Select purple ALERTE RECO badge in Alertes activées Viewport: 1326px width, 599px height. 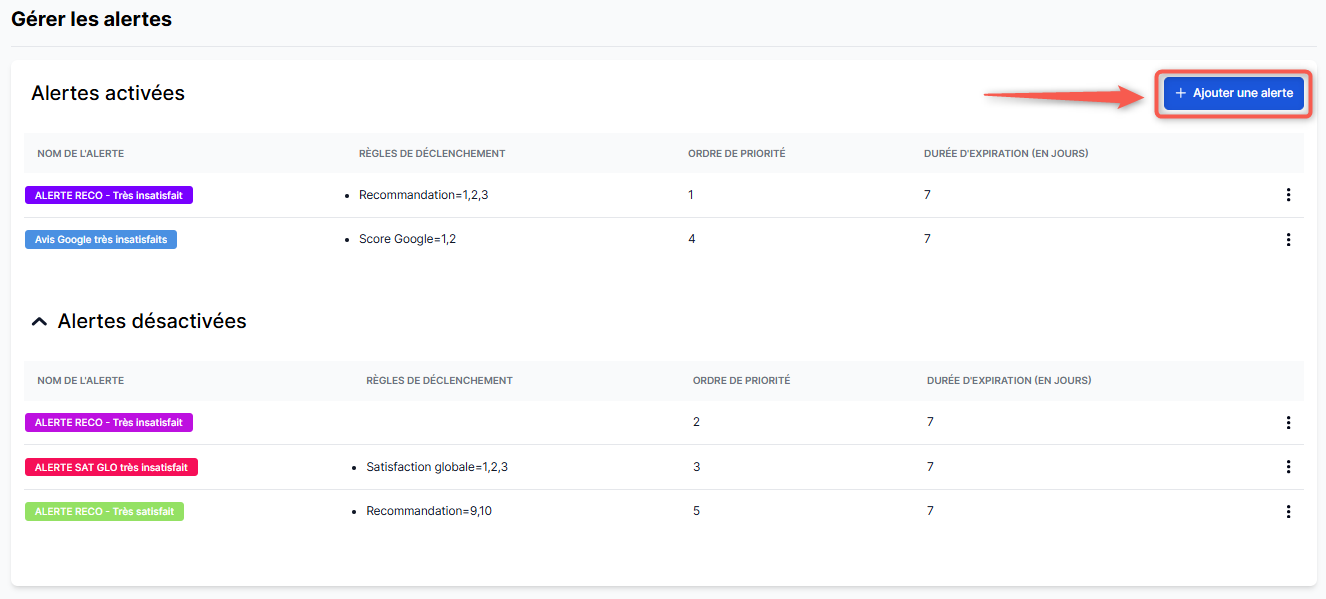click(108, 195)
